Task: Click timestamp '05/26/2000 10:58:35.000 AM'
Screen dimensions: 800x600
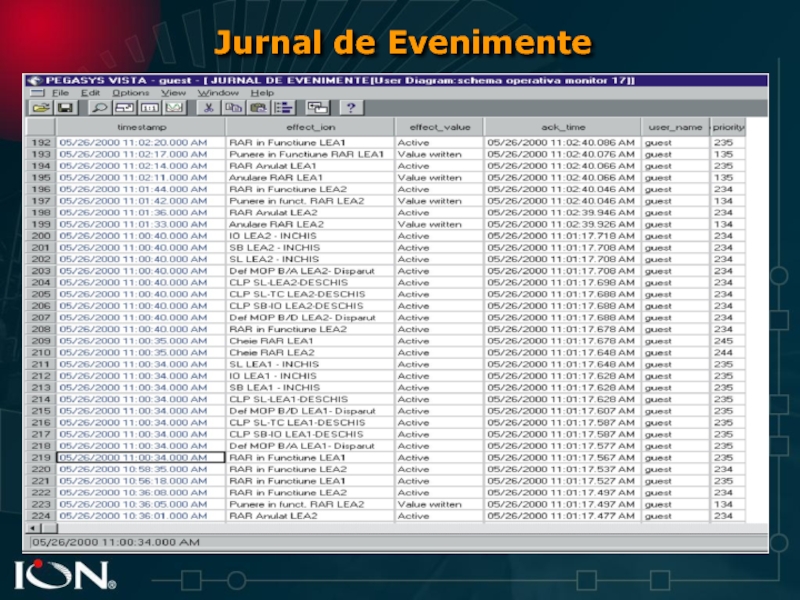Action: click(141, 469)
